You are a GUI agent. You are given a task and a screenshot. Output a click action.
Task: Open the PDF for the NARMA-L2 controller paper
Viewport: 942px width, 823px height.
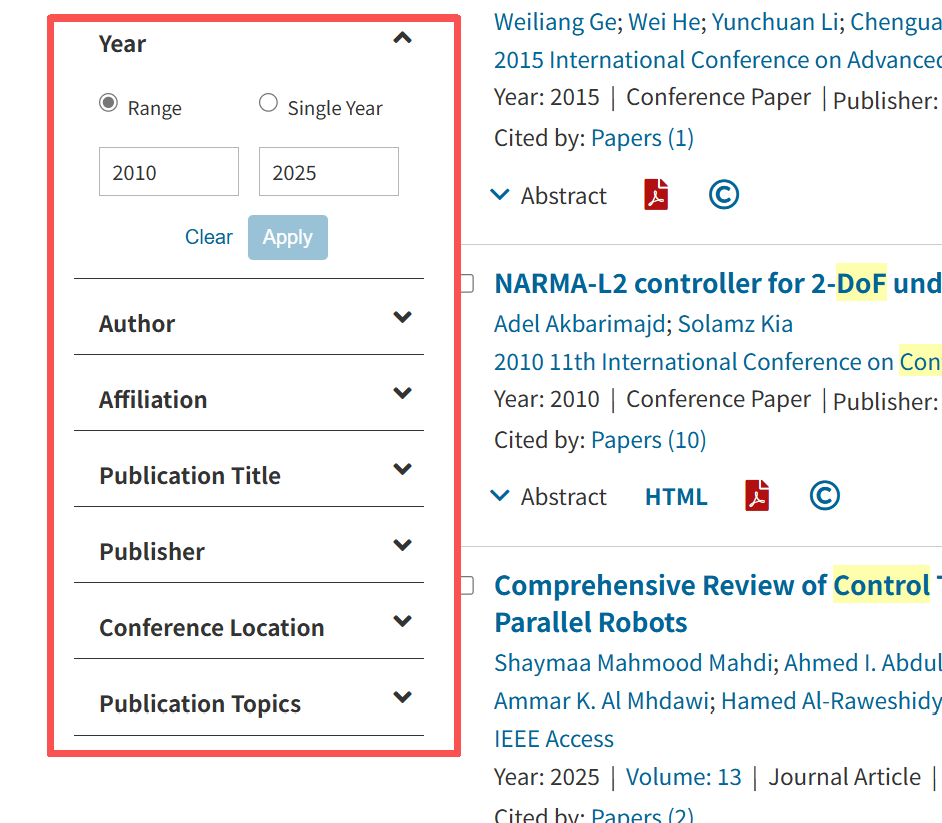(x=757, y=496)
